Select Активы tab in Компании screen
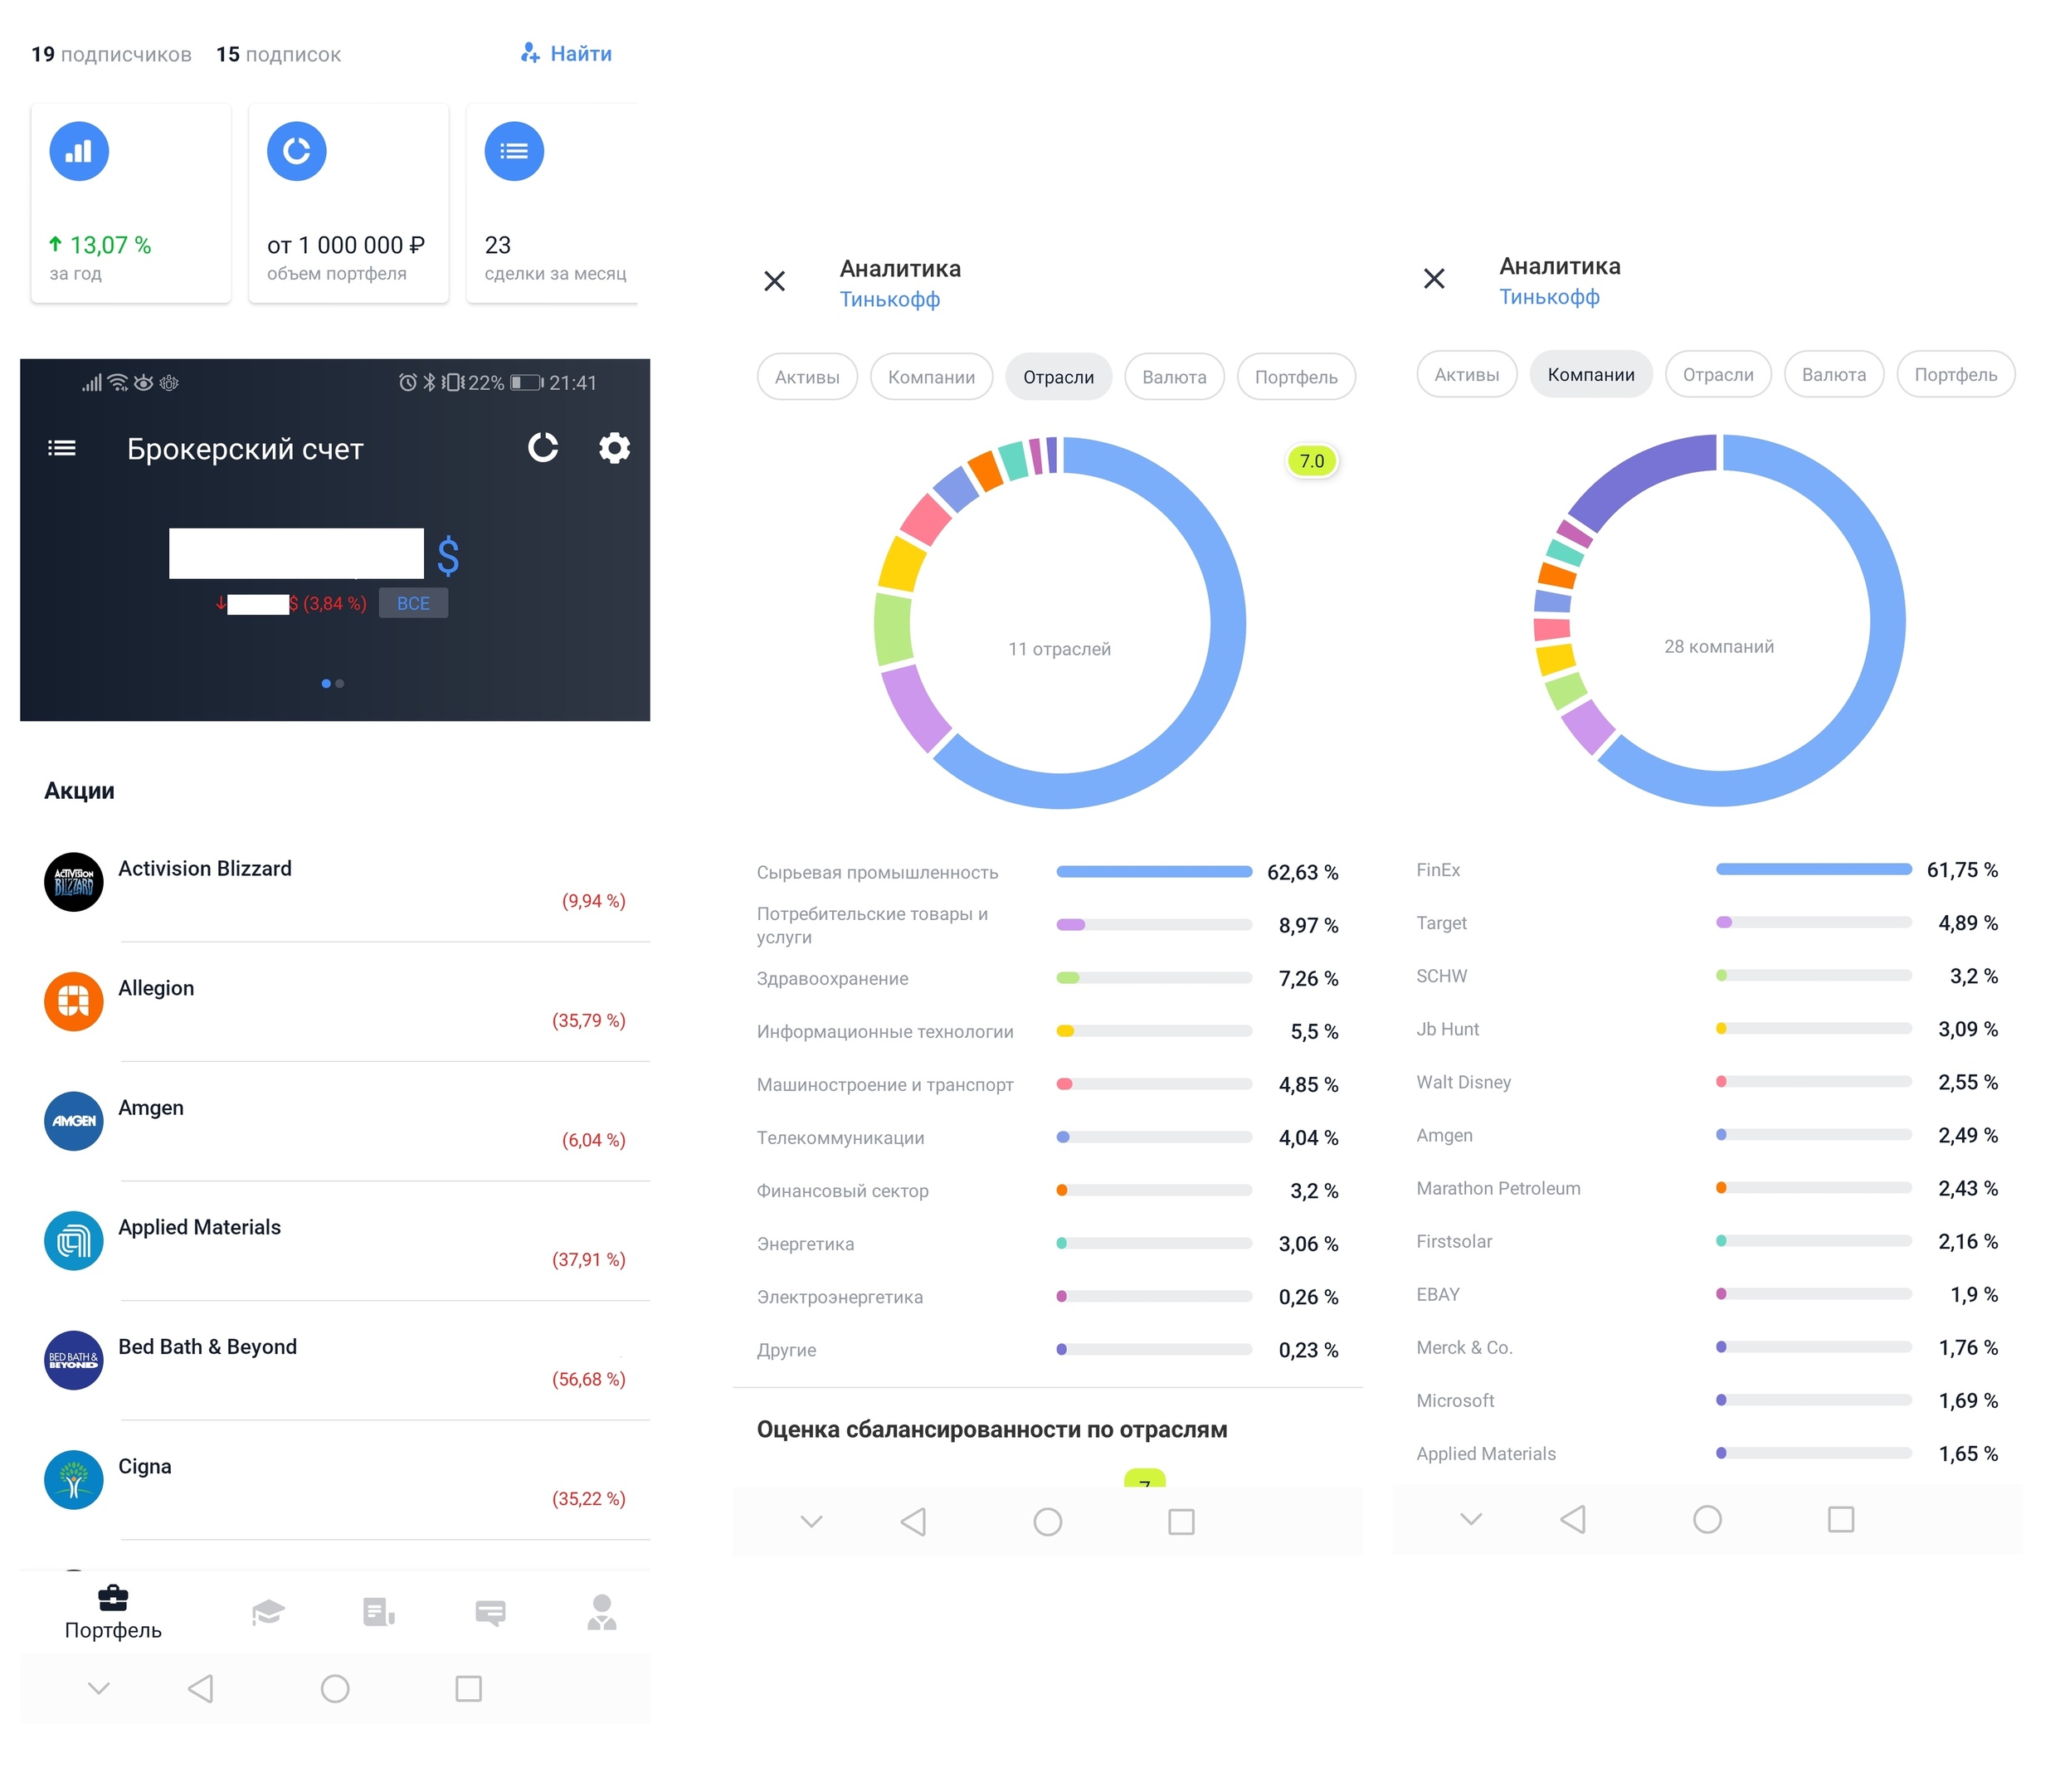This screenshot has width=2065, height=1792. point(1467,375)
